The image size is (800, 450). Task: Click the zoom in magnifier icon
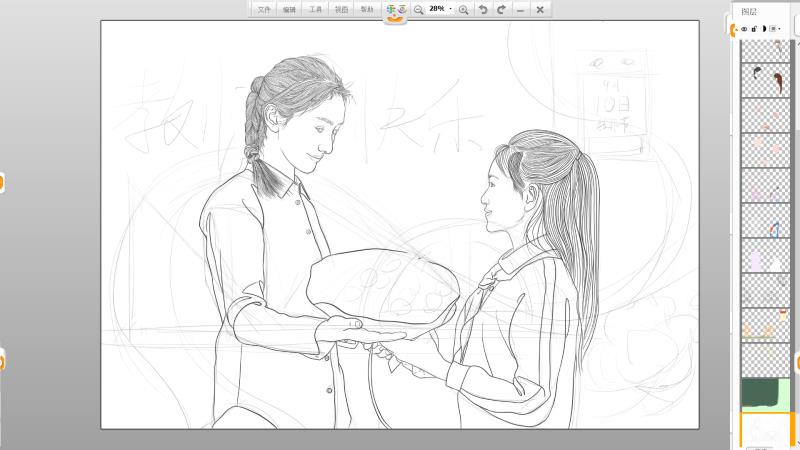point(464,9)
